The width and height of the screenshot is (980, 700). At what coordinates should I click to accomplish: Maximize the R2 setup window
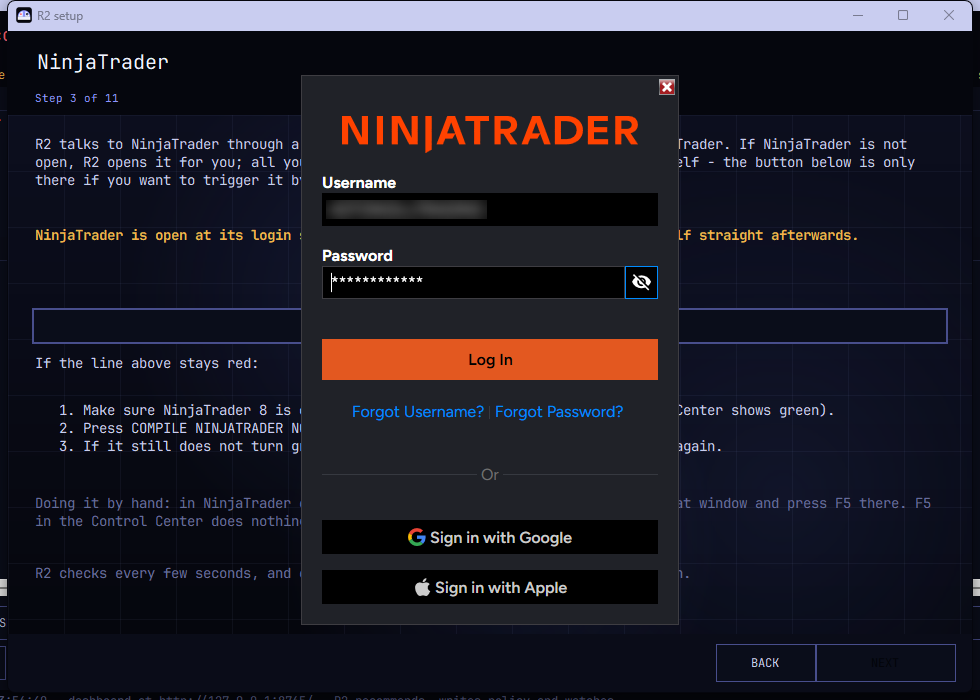pyautogui.click(x=902, y=15)
